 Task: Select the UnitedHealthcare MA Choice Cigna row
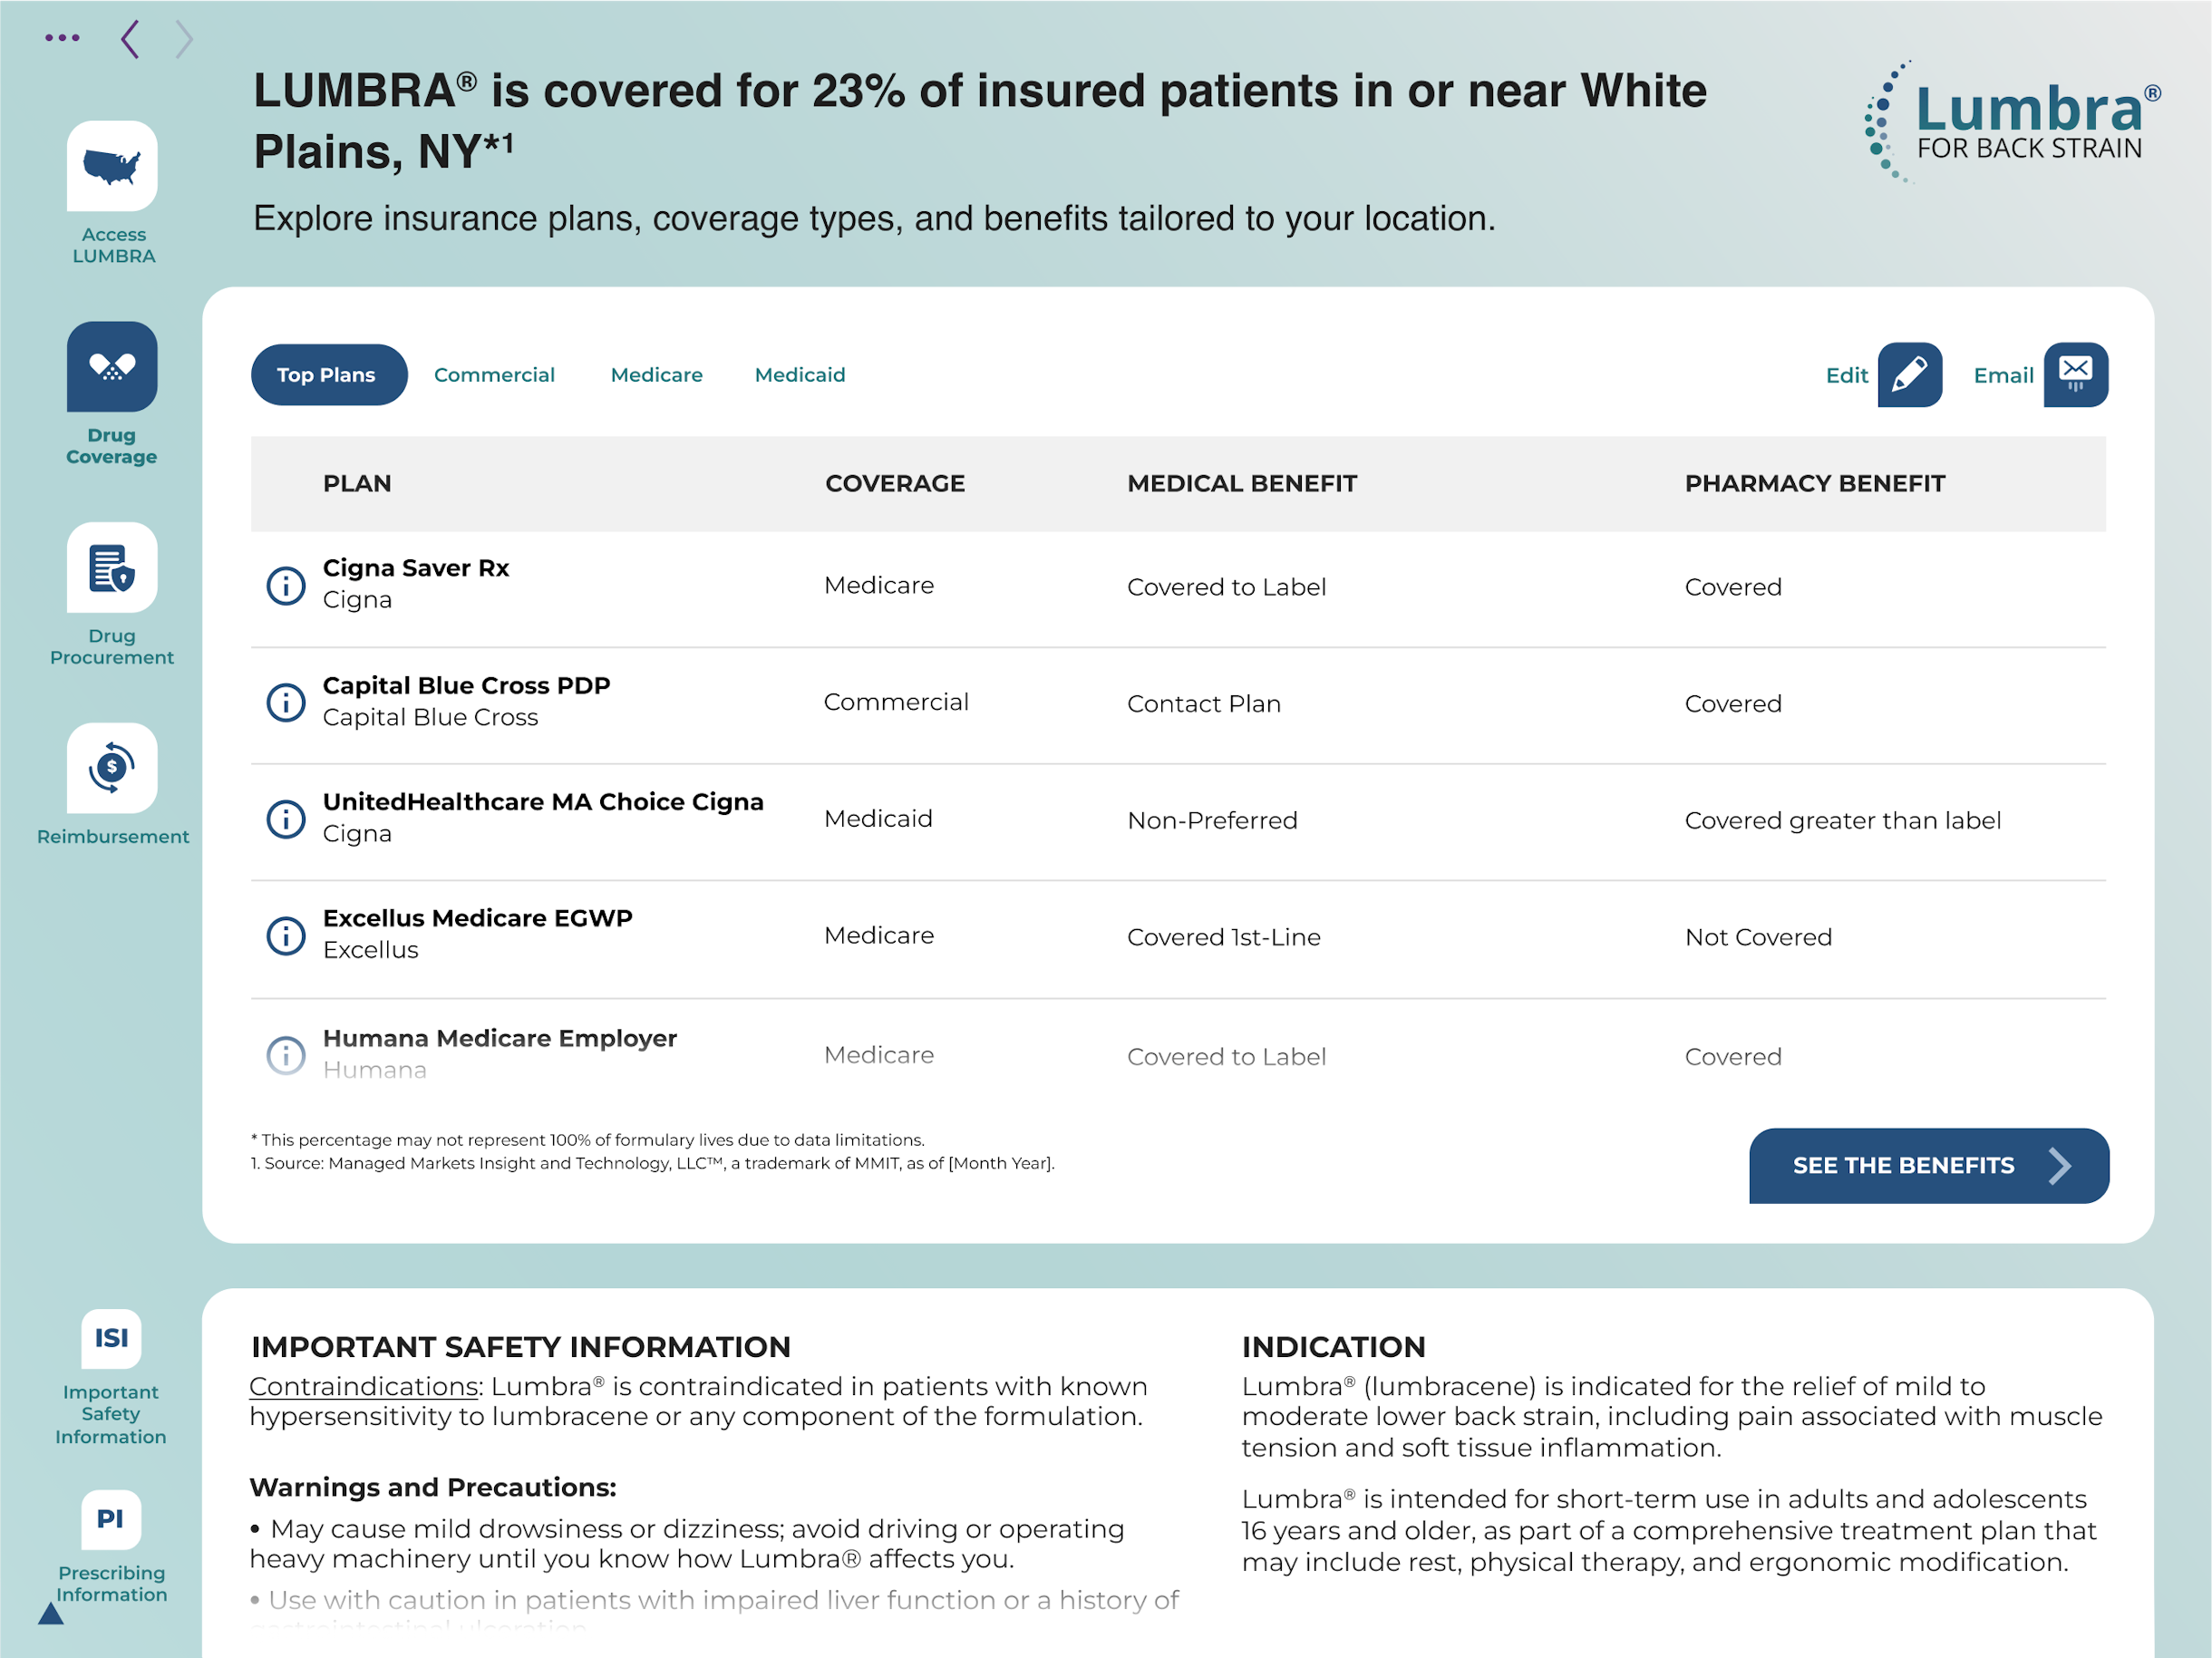click(x=1178, y=819)
